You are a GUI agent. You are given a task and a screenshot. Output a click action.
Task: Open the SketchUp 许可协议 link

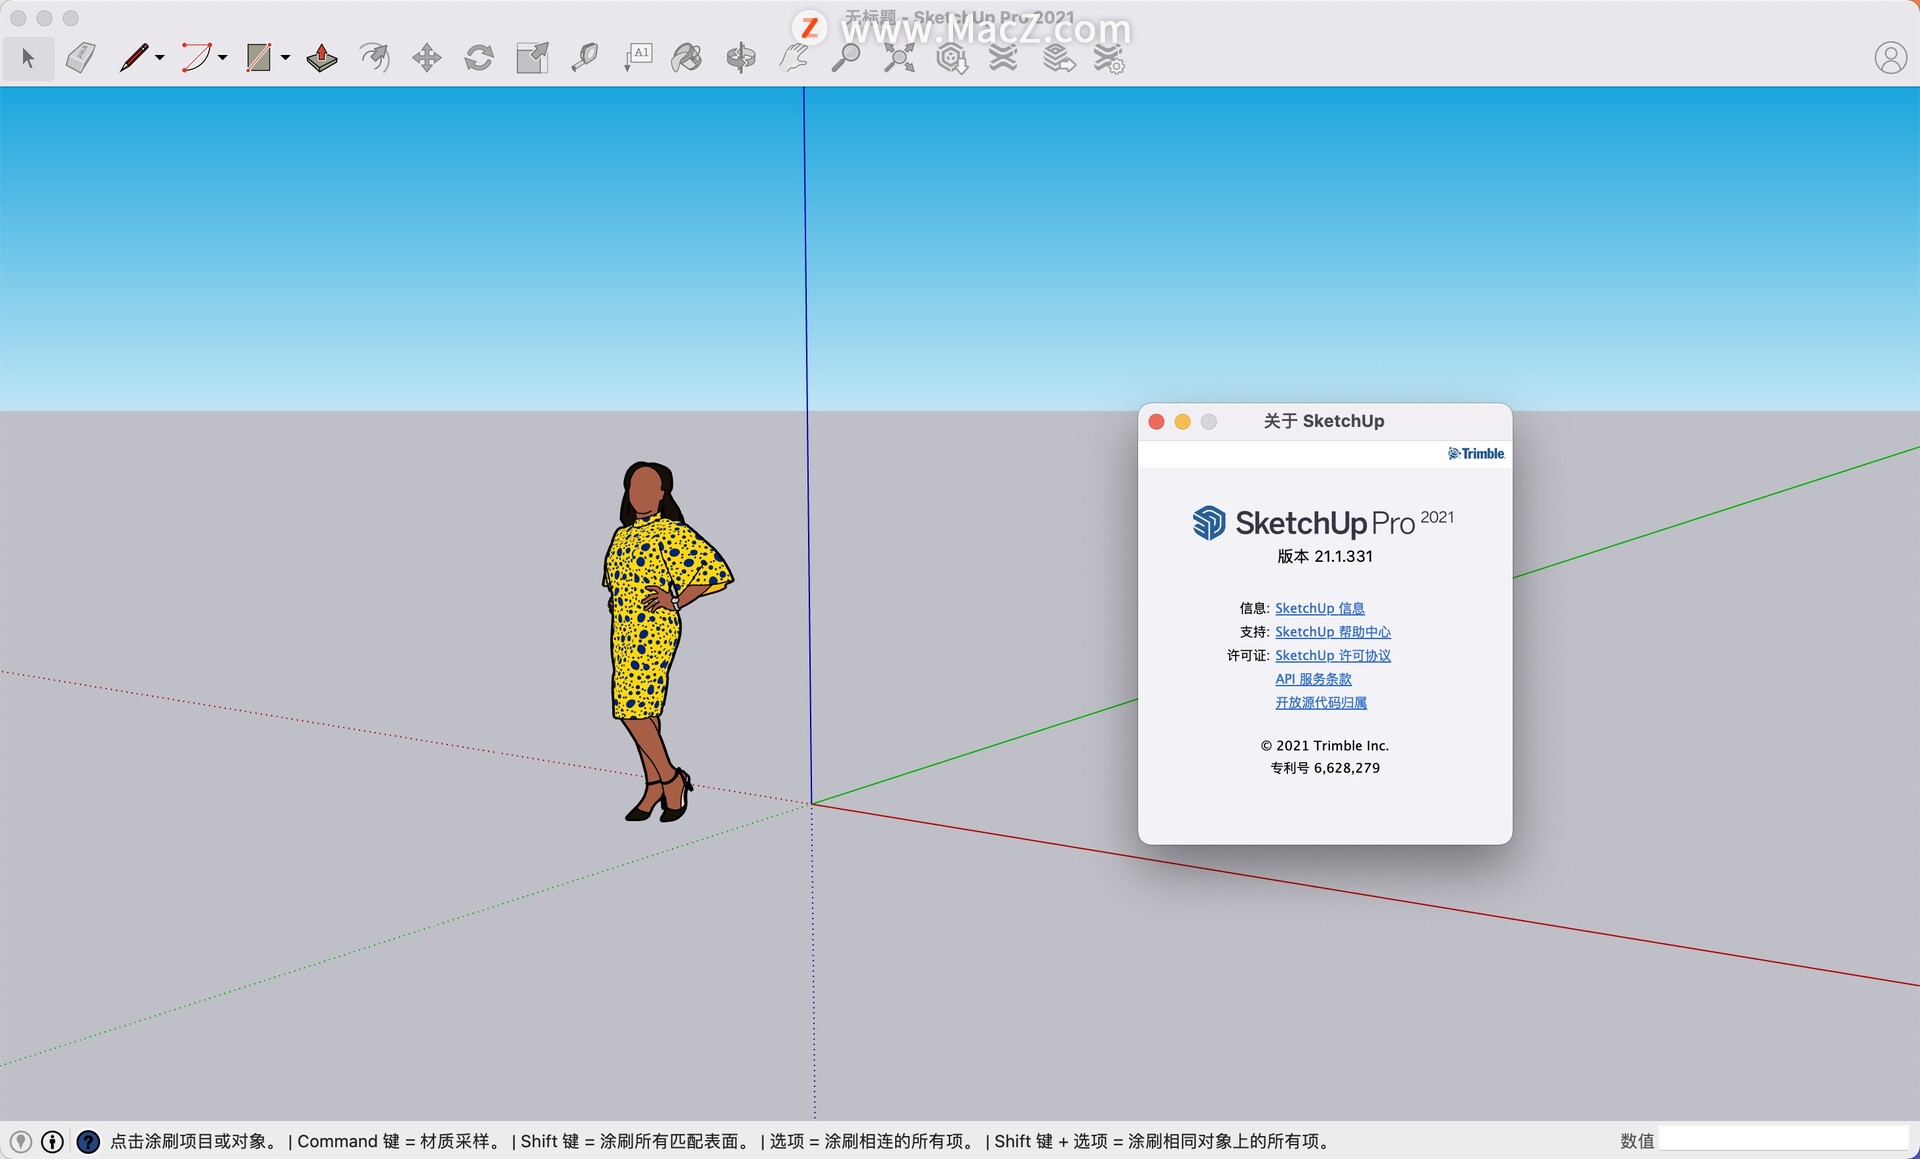tap(1333, 655)
